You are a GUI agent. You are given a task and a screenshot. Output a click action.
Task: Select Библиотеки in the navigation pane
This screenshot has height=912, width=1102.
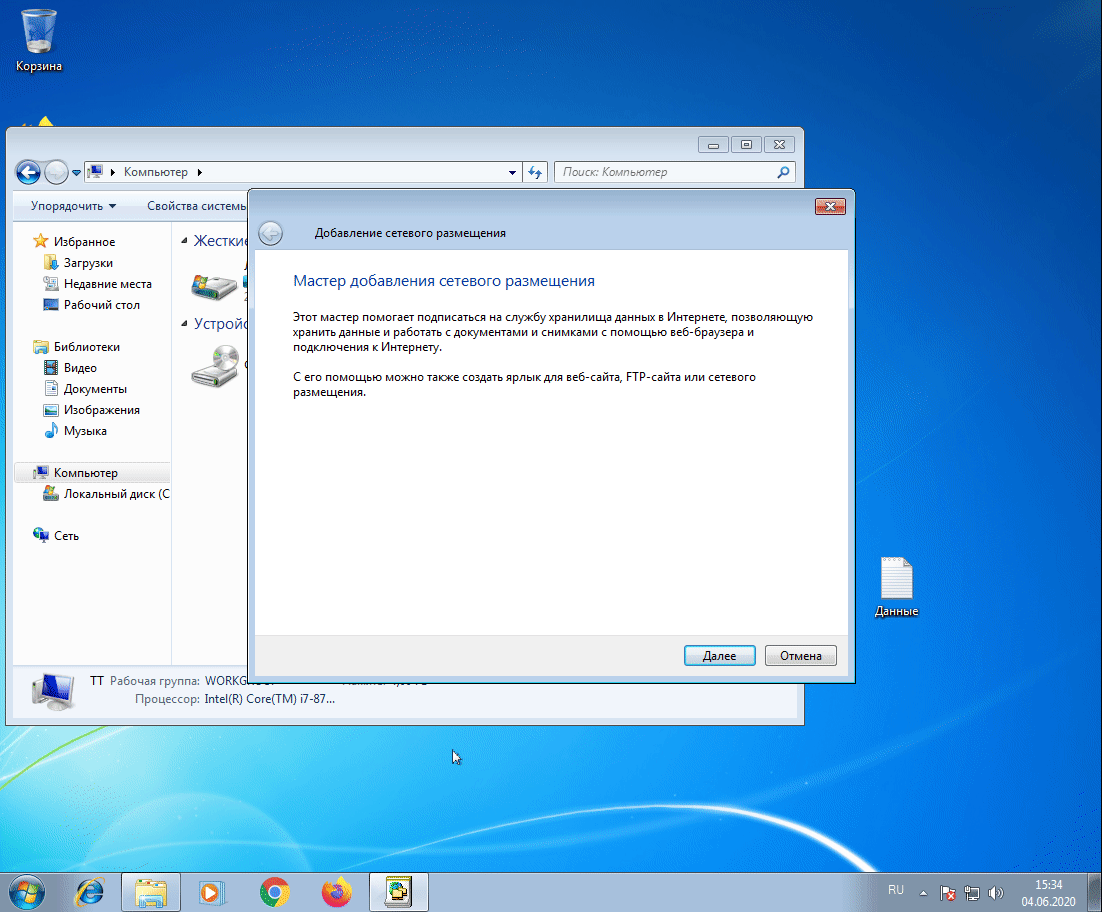(86, 347)
